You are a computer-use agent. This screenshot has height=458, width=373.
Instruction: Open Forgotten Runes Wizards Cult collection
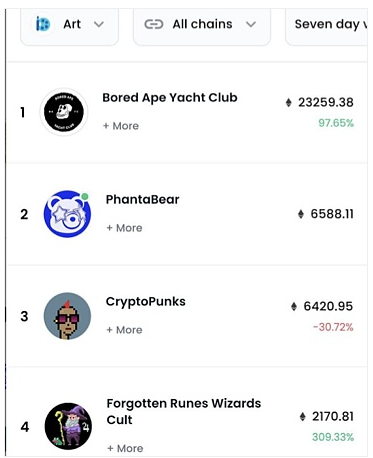tap(184, 411)
